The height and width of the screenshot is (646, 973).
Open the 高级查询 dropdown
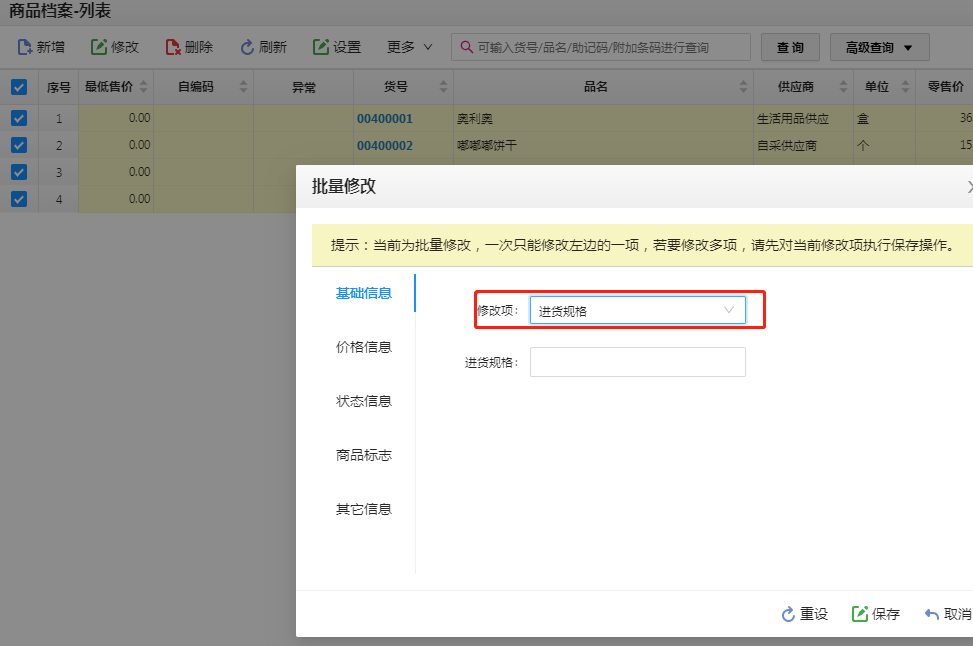tap(879, 47)
